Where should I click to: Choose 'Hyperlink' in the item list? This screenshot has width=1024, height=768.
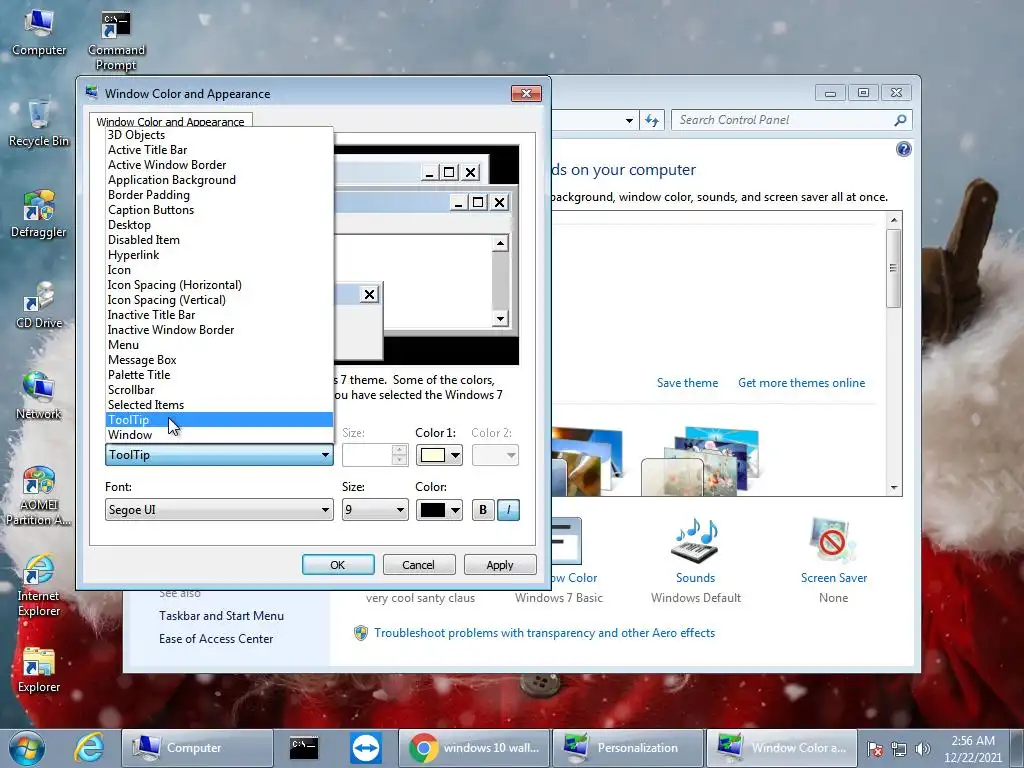(219, 255)
